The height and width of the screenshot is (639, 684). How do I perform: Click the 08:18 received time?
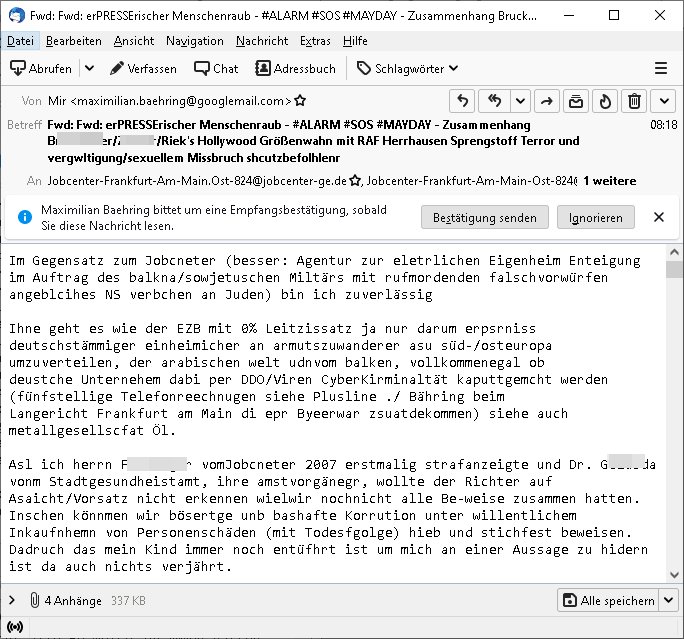(663, 125)
